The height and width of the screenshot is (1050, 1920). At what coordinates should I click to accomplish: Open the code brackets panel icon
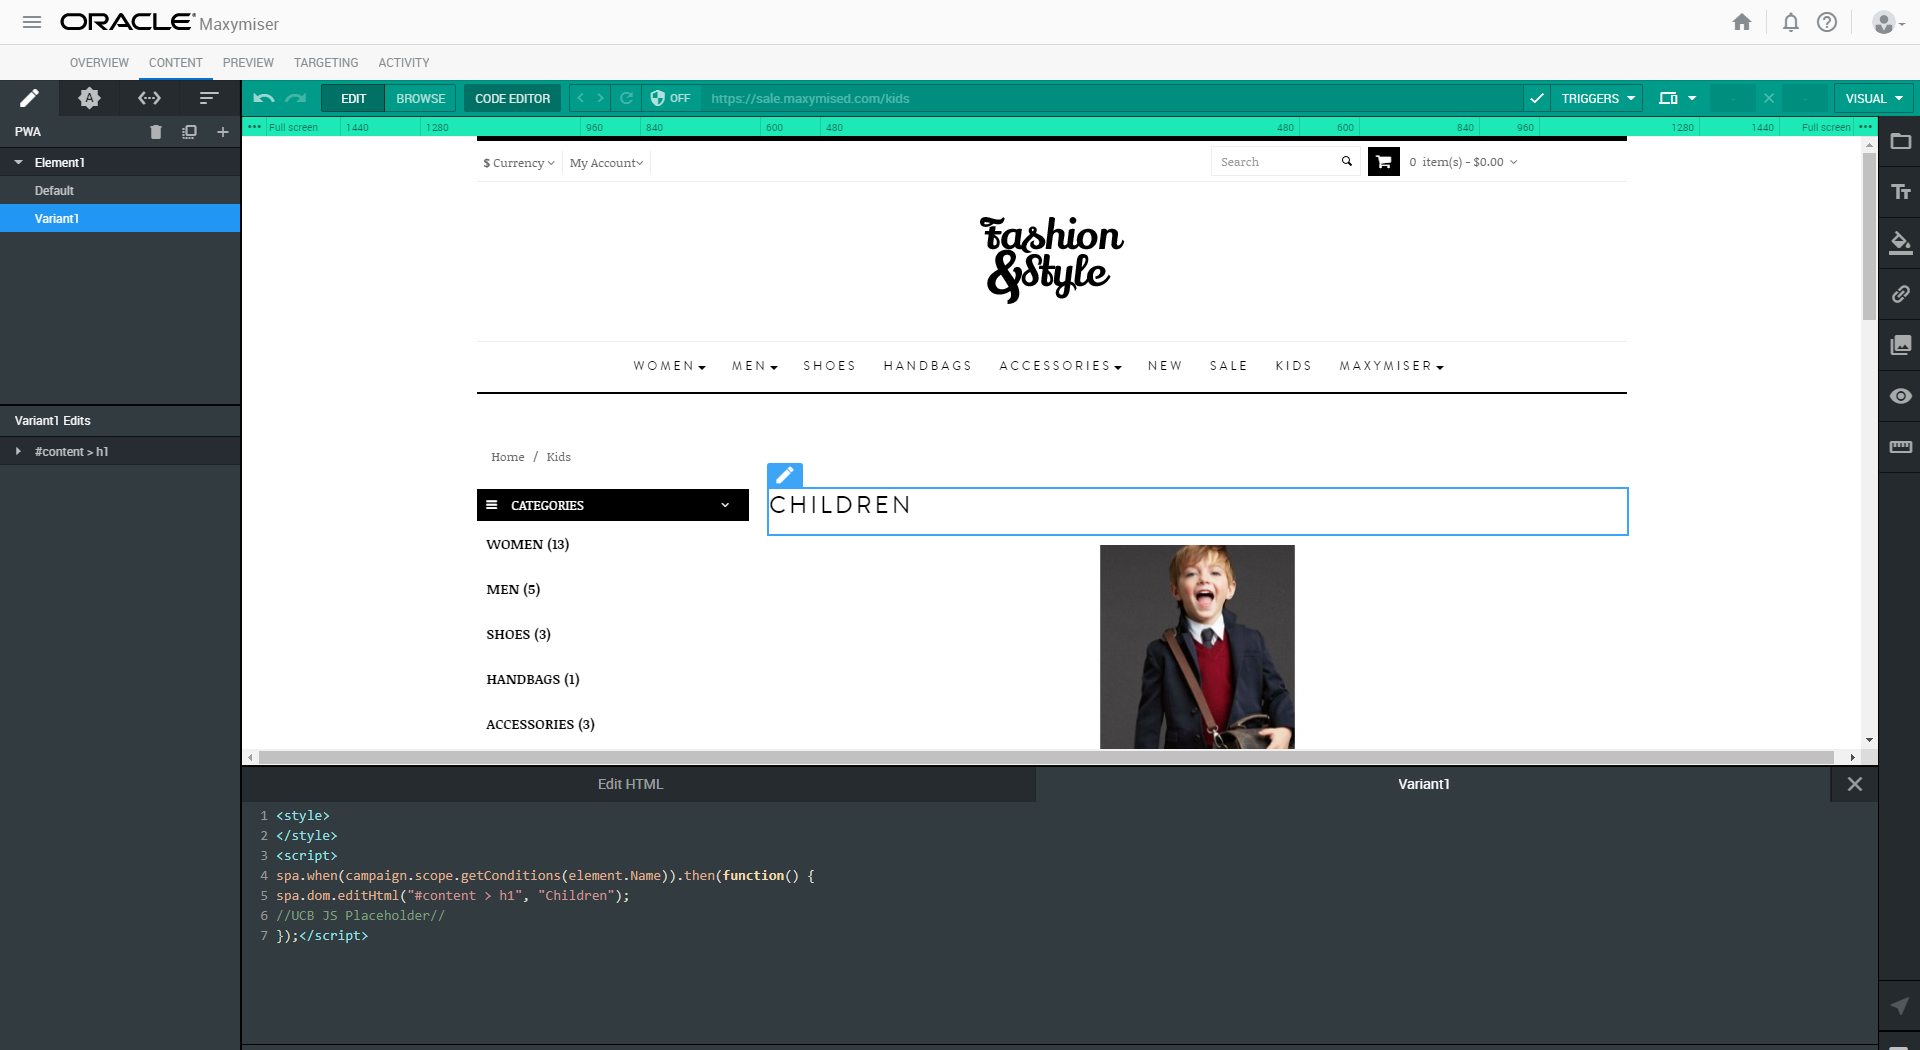(x=149, y=98)
